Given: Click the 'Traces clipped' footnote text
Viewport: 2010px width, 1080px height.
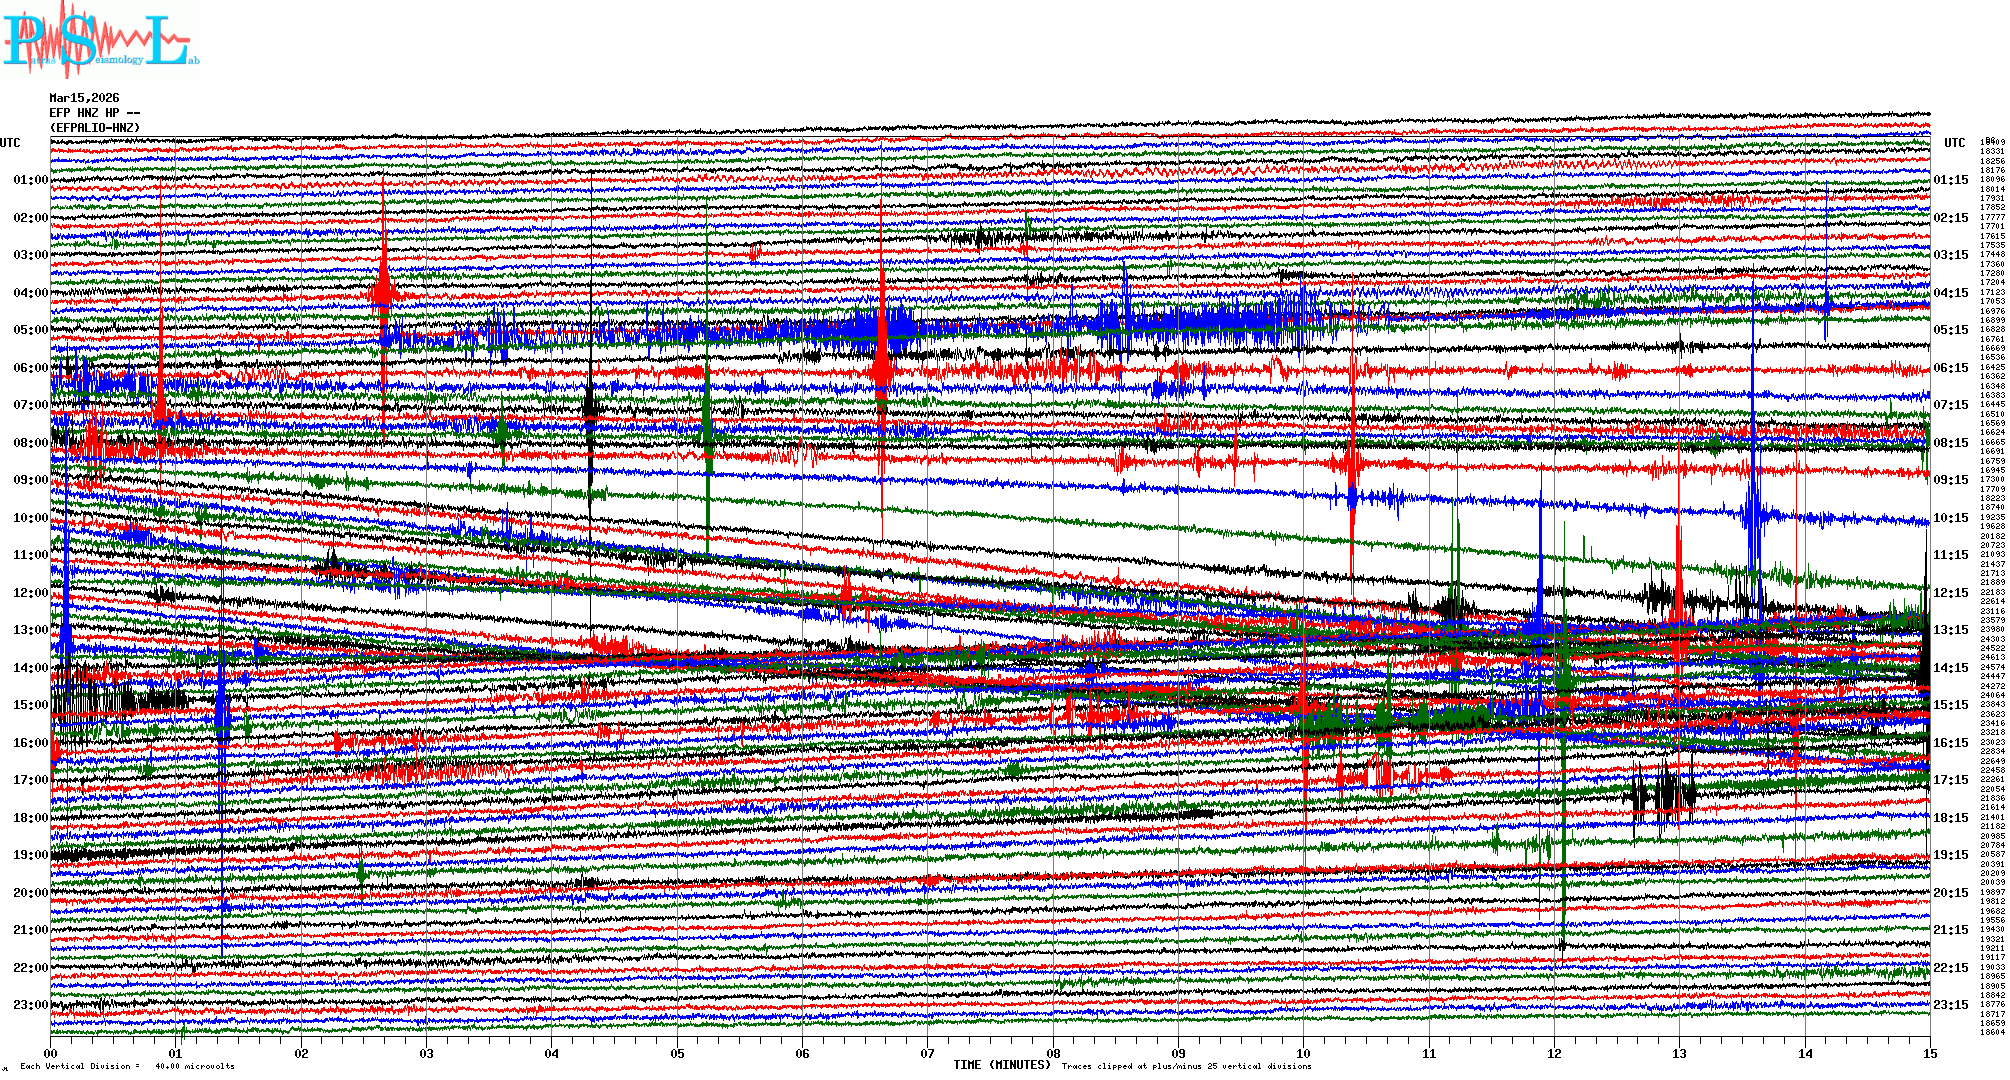Looking at the screenshot, I should [1186, 1066].
